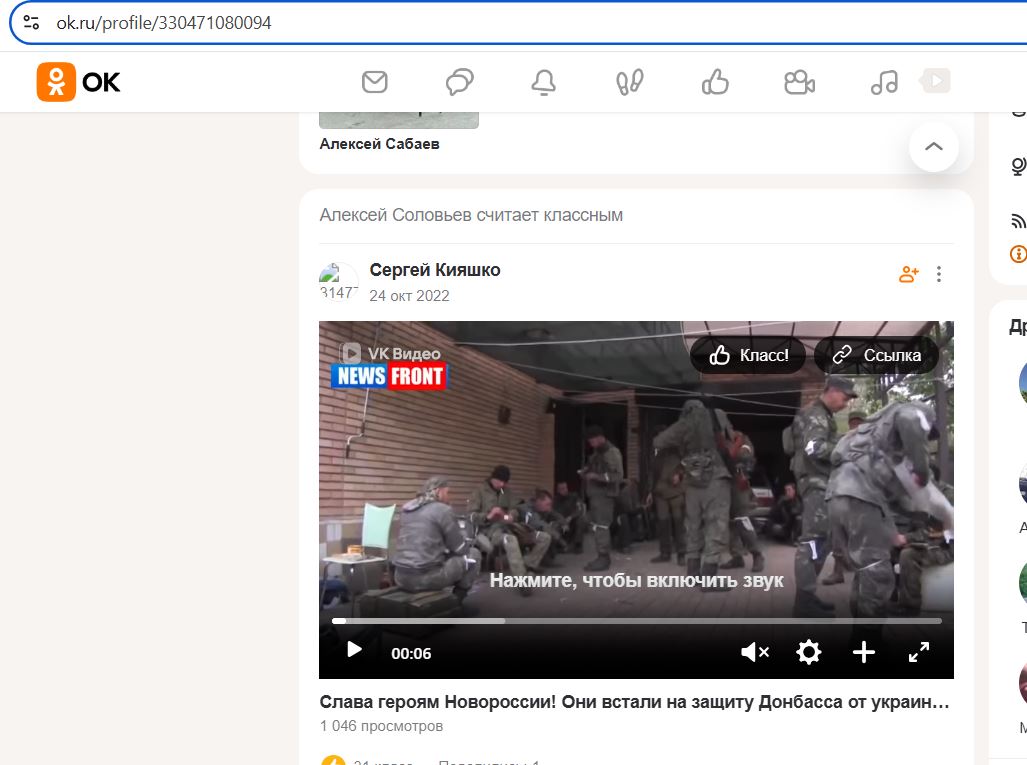1027x765 pixels.
Task: Click the Класс! button on video
Action: [748, 355]
